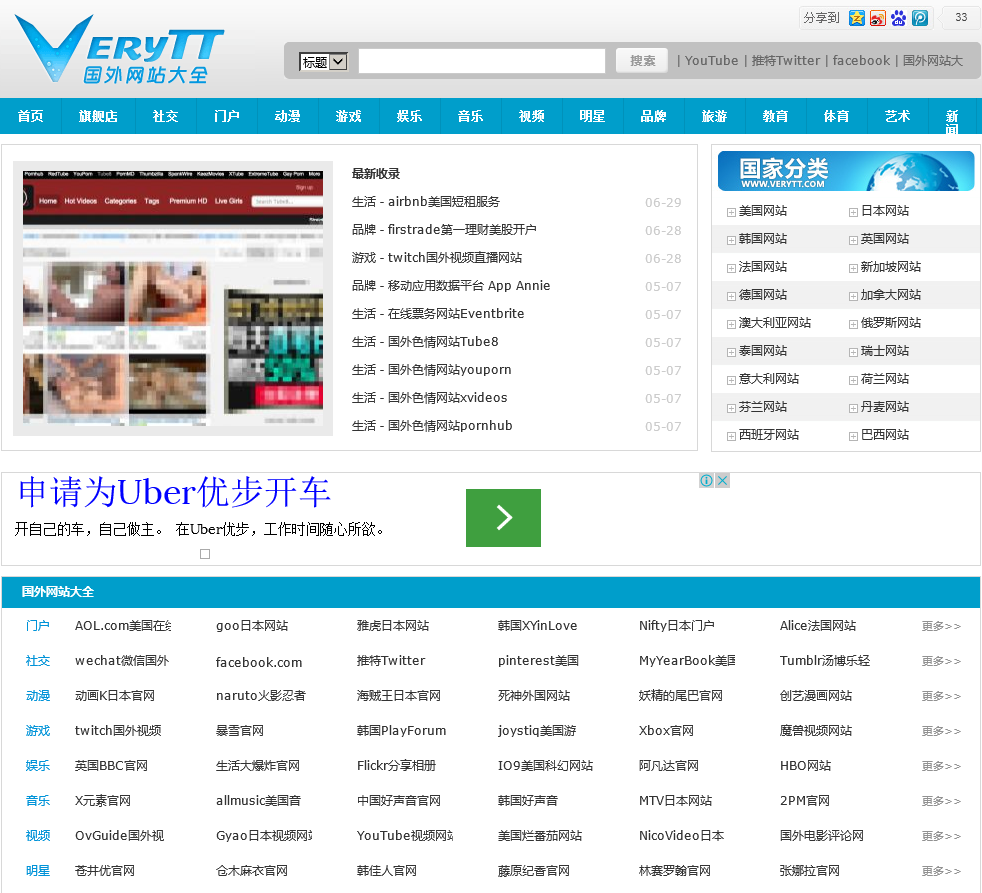Open the 旅游 nav tab
The width and height of the screenshot is (982, 893).
pos(715,116)
